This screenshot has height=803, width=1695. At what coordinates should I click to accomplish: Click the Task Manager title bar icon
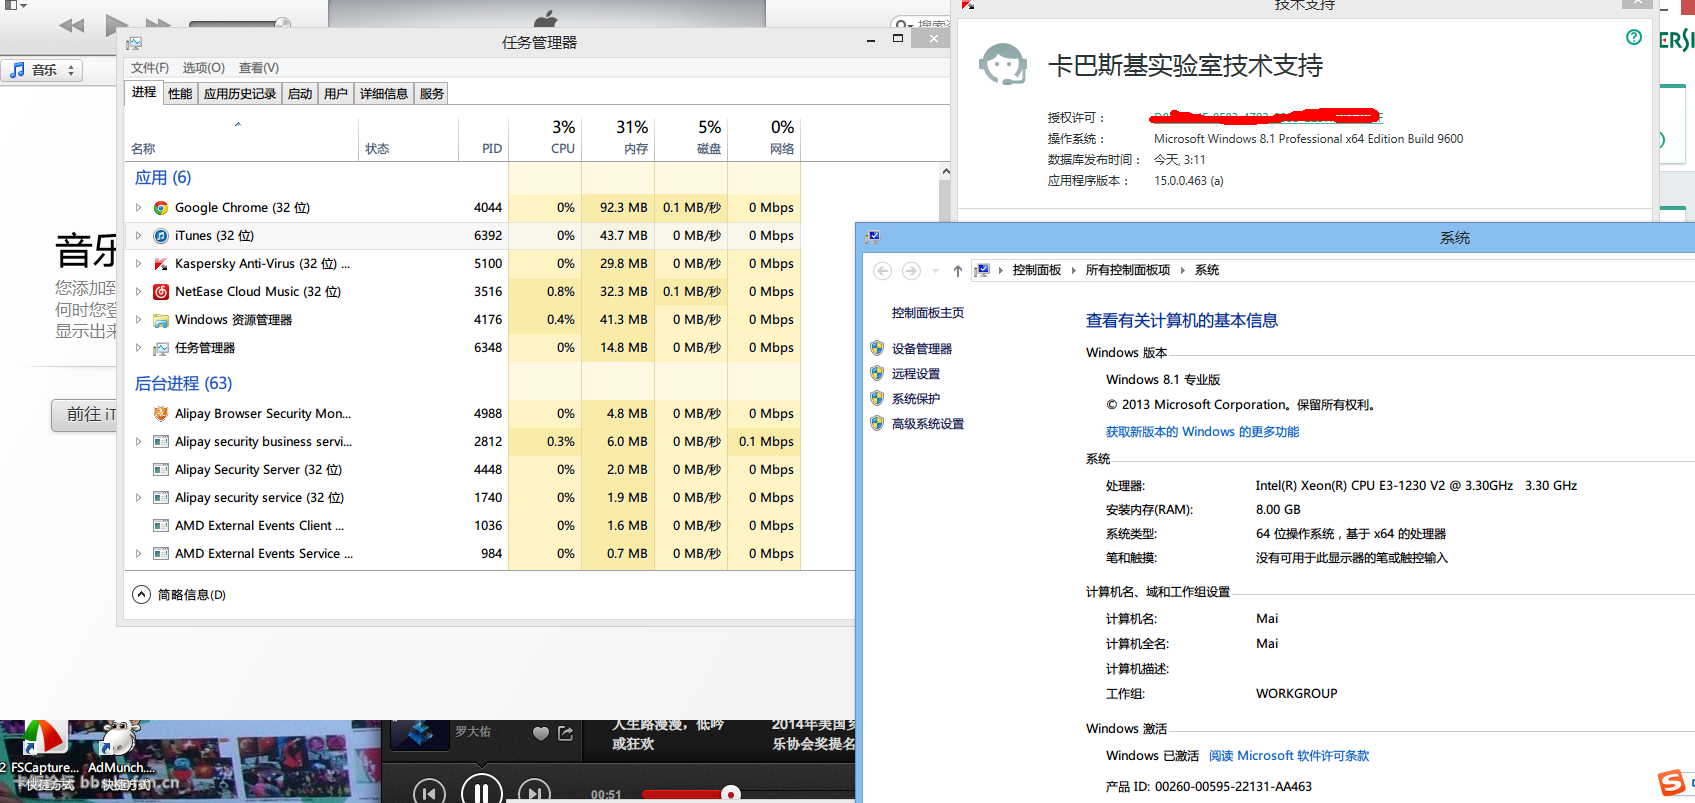pyautogui.click(x=134, y=43)
